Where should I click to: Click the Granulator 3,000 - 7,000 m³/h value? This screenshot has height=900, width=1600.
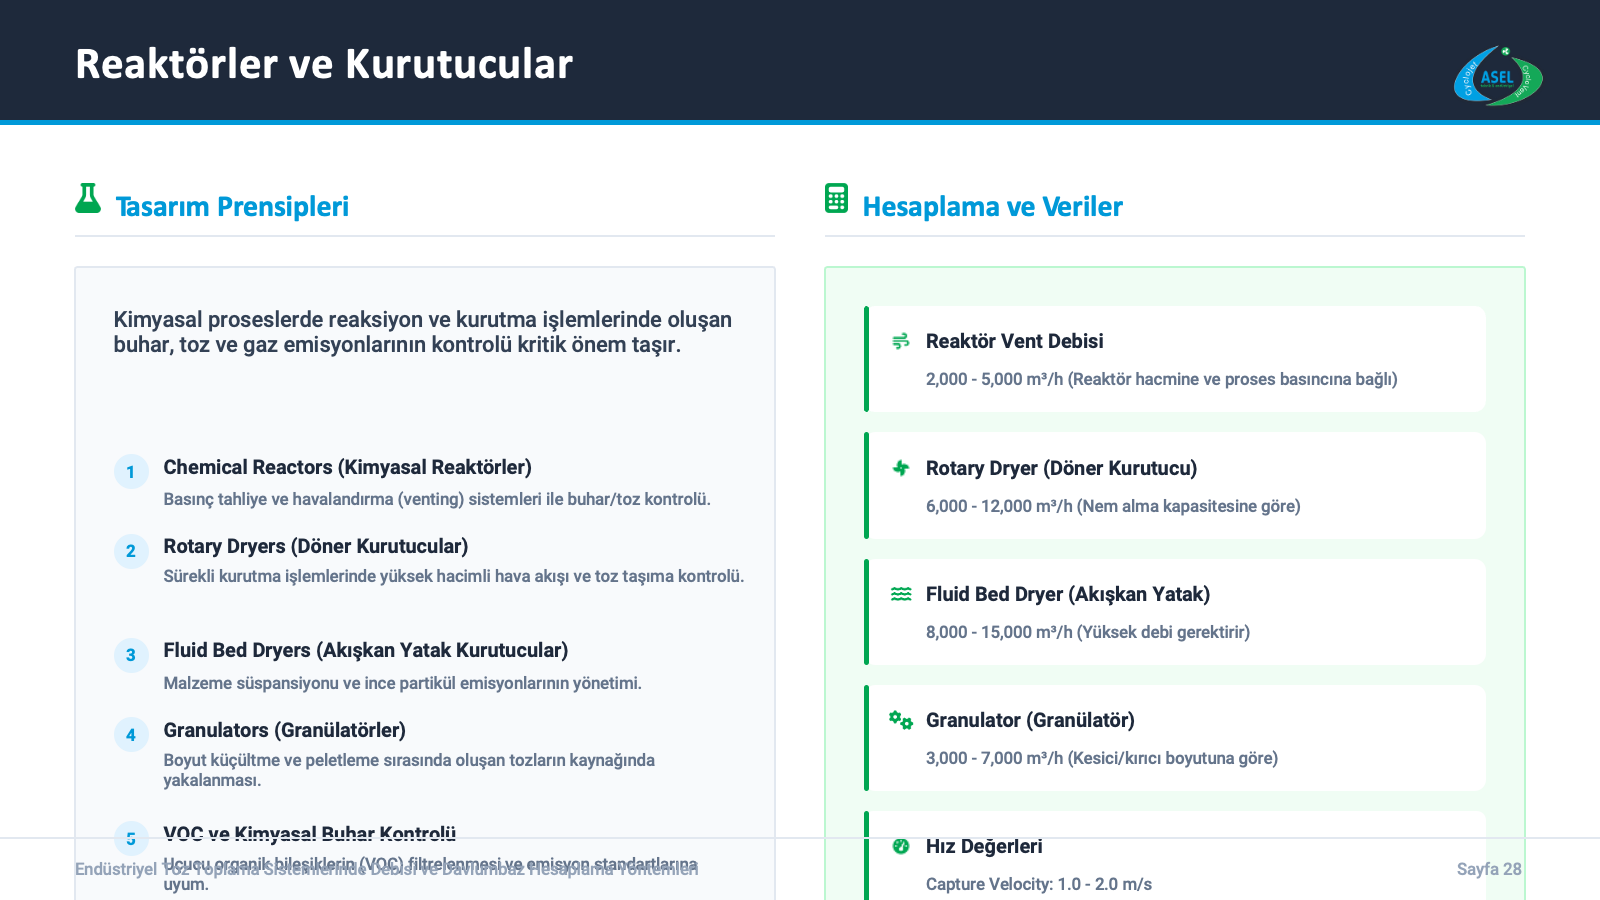tap(1101, 758)
